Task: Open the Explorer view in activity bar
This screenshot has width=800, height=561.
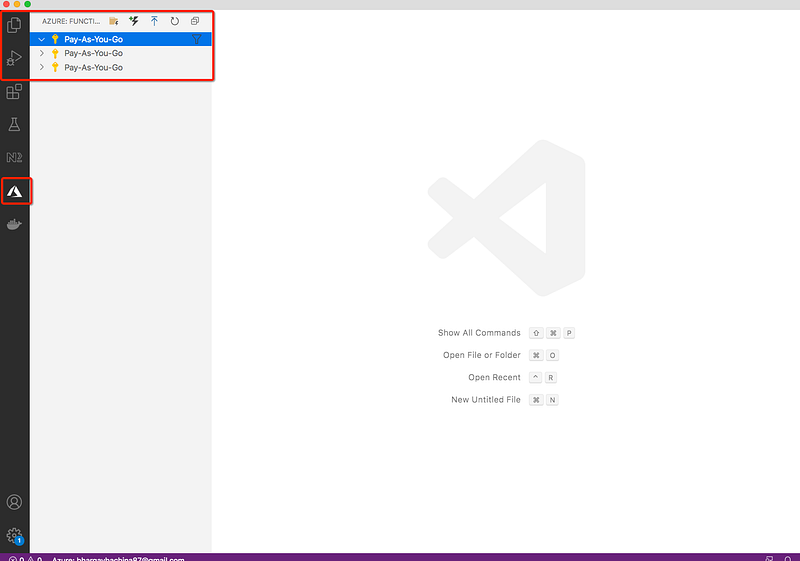Action: [x=14, y=24]
